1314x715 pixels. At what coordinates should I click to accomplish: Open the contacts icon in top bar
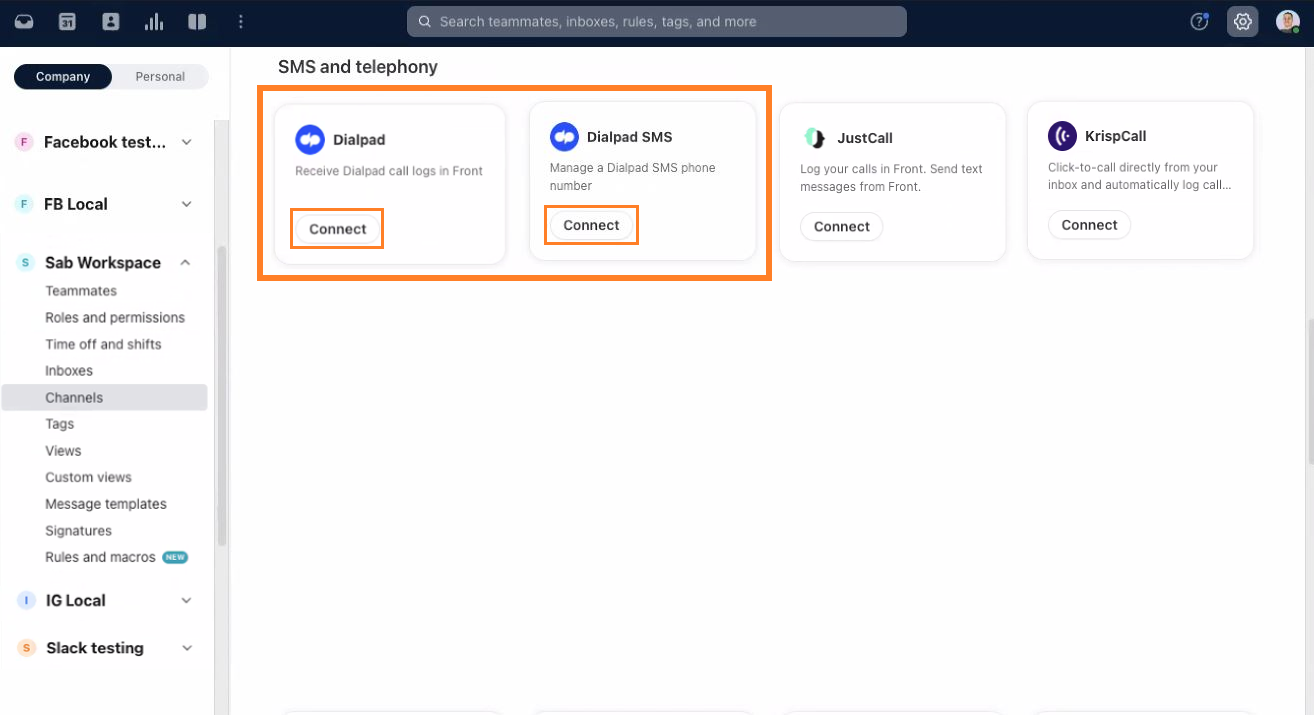click(x=111, y=21)
